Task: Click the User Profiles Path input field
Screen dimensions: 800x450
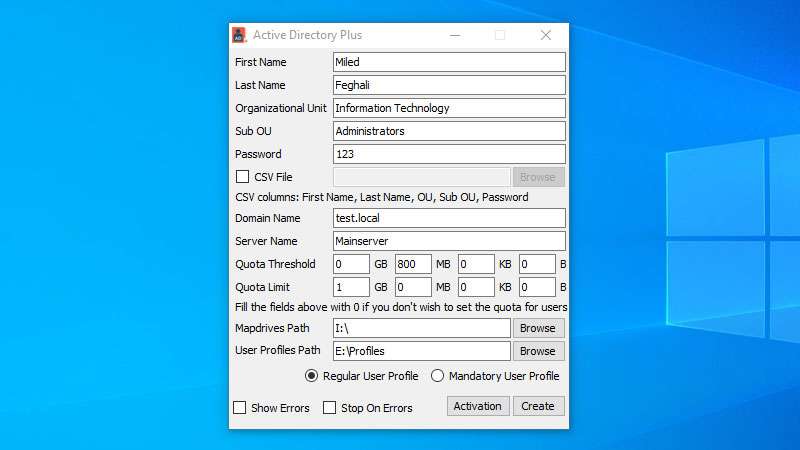Action: click(x=421, y=351)
